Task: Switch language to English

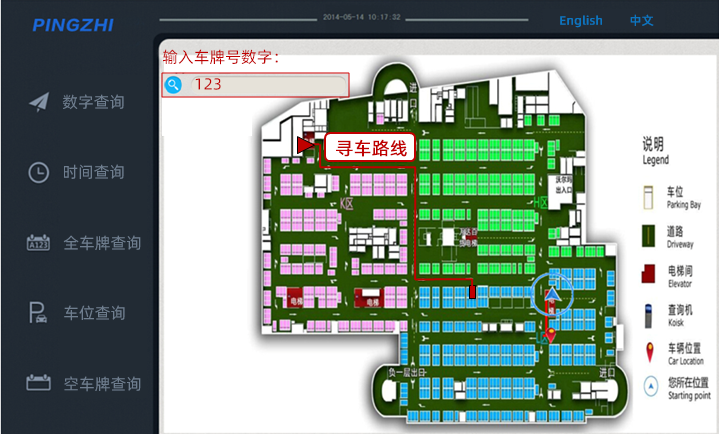Action: coord(580,20)
